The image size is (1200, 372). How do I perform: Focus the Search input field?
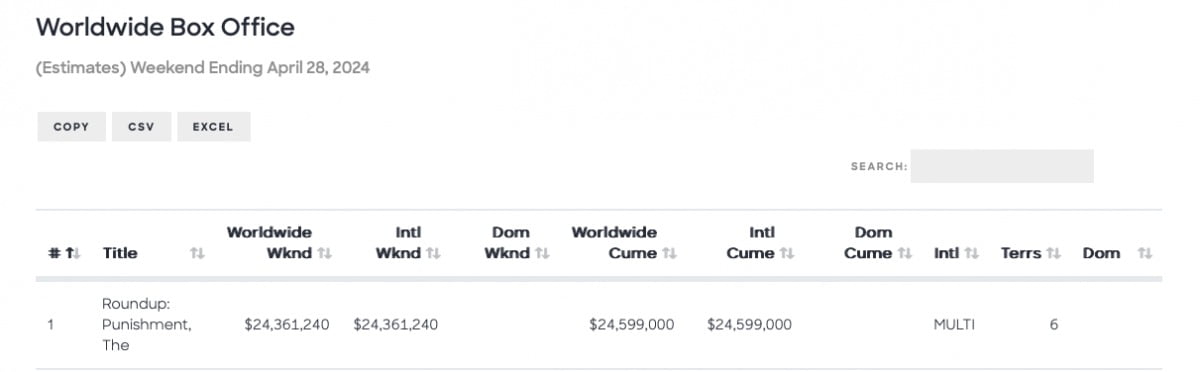[x=1001, y=166]
